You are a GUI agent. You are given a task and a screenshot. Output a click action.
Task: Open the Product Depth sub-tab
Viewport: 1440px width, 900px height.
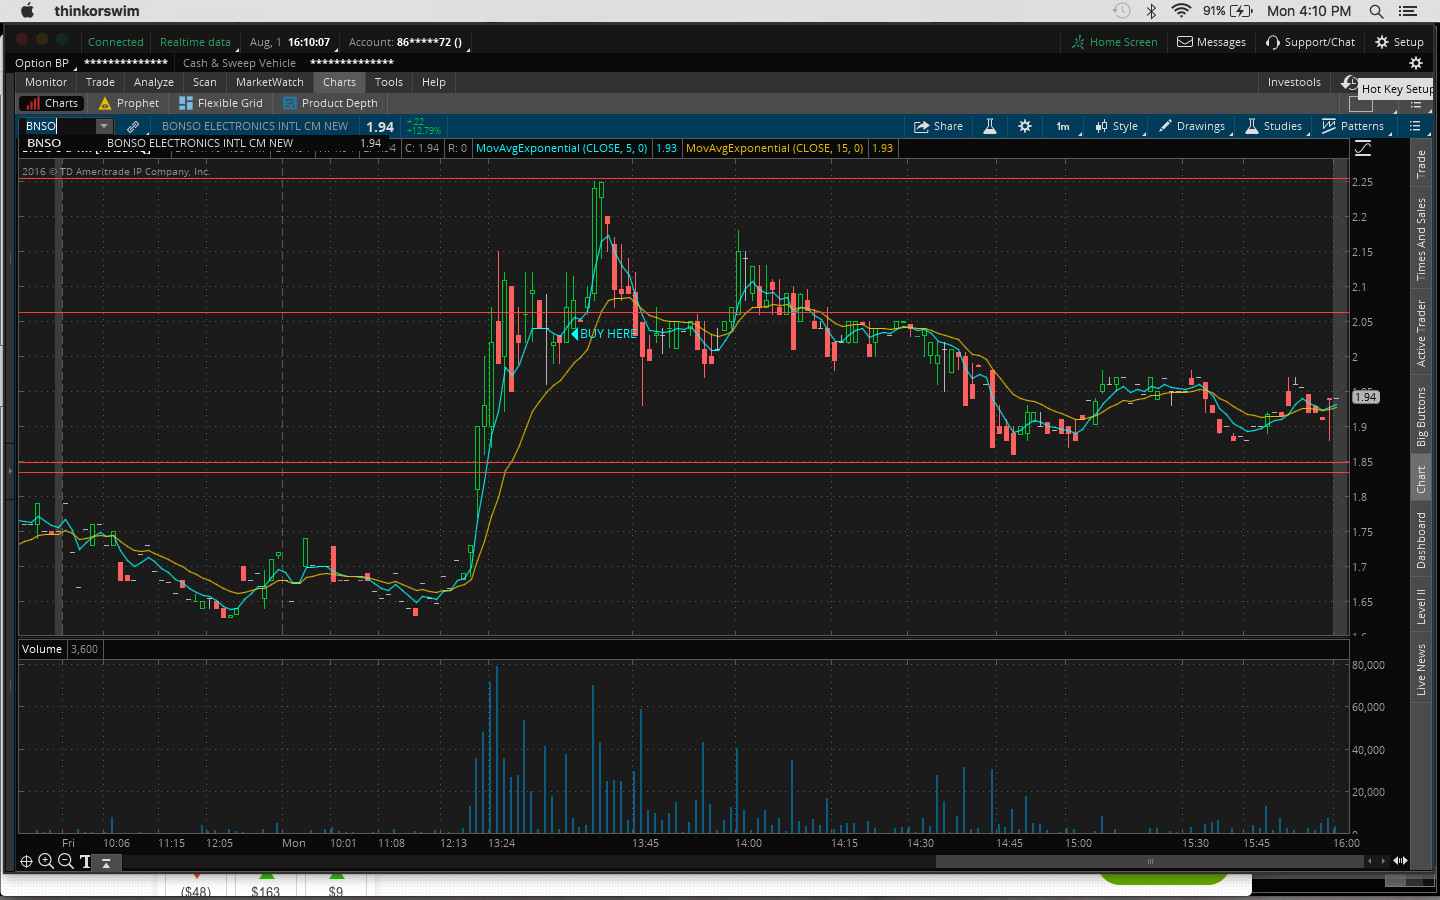pyautogui.click(x=331, y=103)
